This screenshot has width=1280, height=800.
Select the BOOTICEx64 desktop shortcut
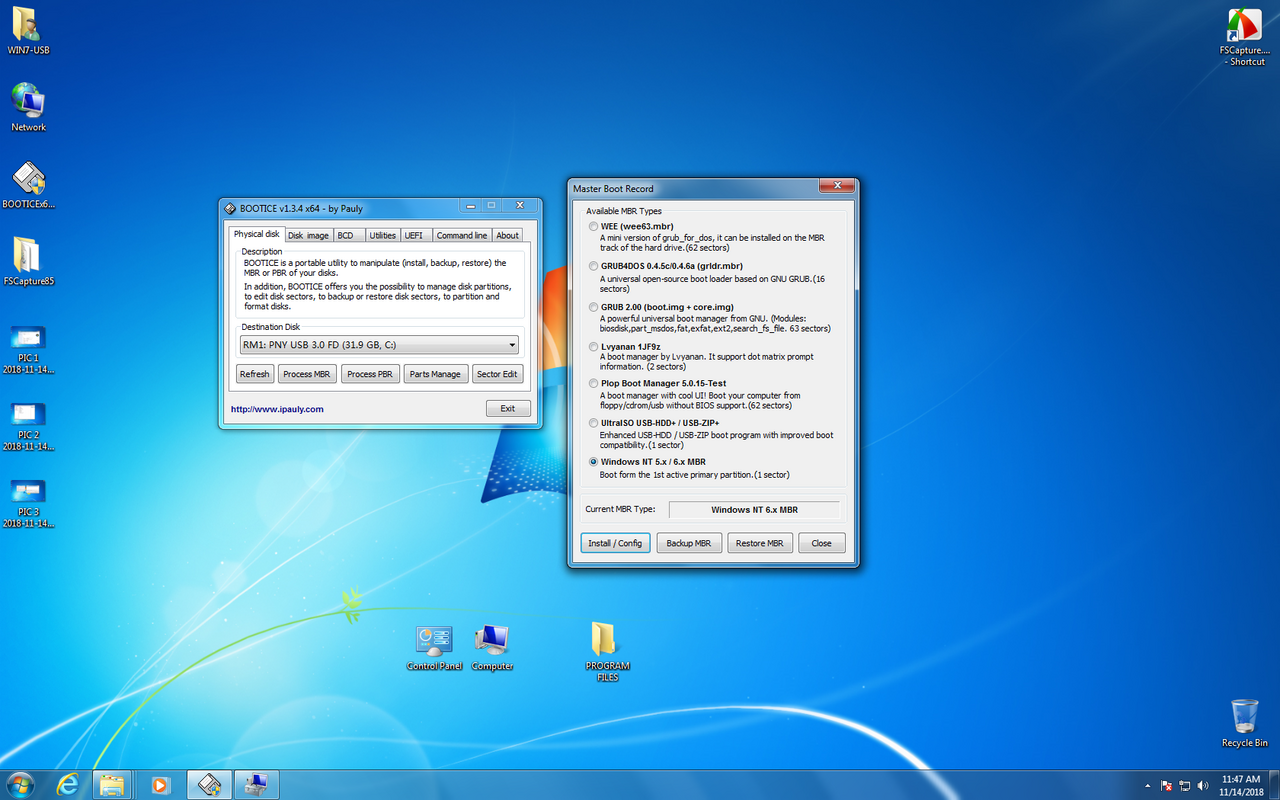[28, 185]
